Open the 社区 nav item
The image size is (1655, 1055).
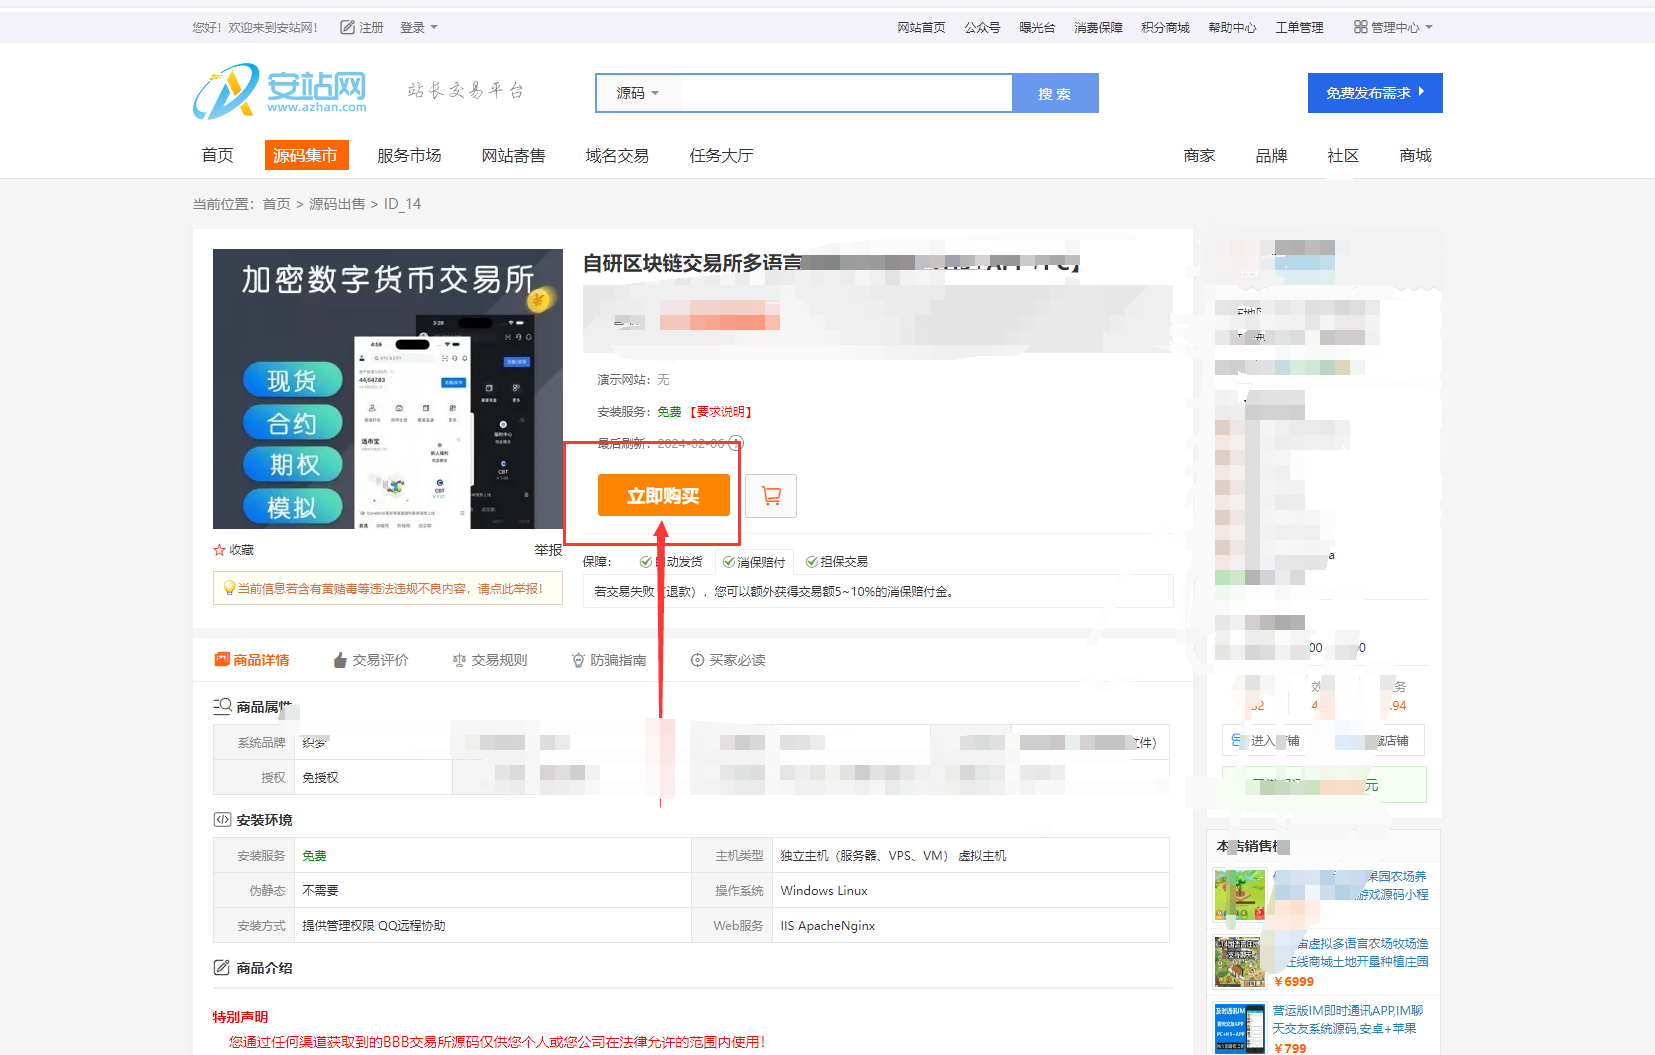[x=1343, y=155]
